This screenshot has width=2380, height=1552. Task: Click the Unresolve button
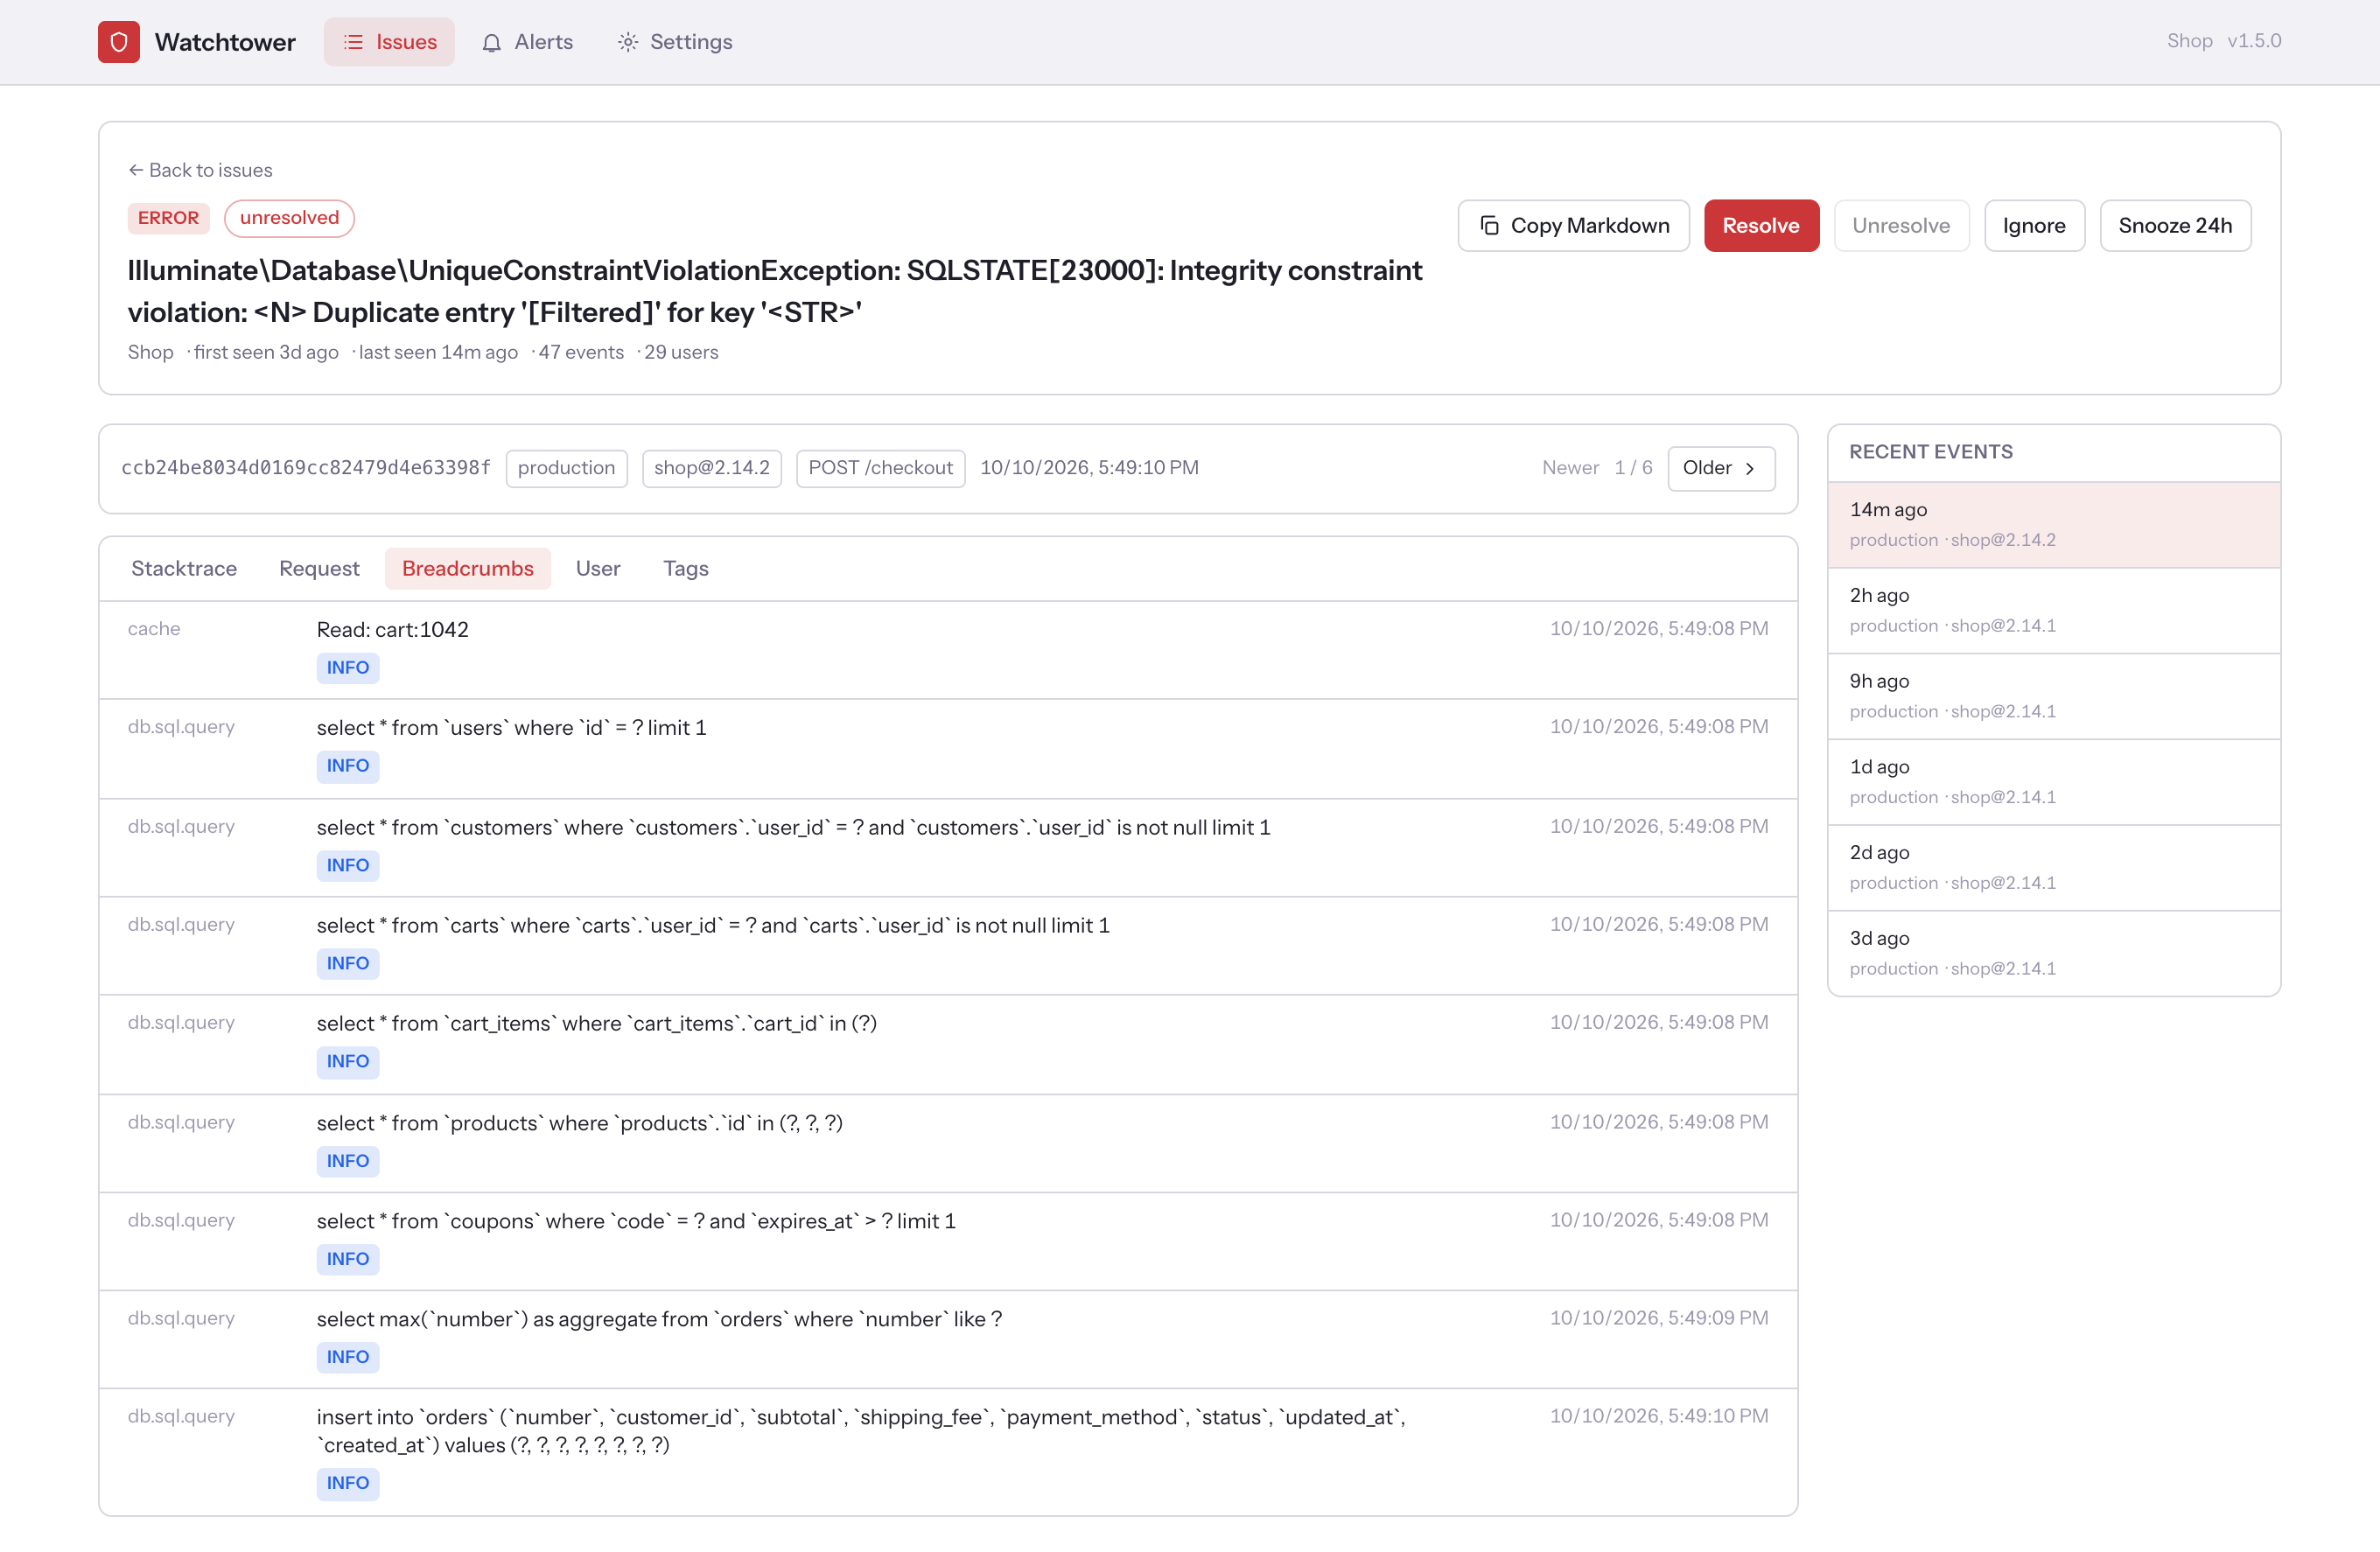point(1901,226)
